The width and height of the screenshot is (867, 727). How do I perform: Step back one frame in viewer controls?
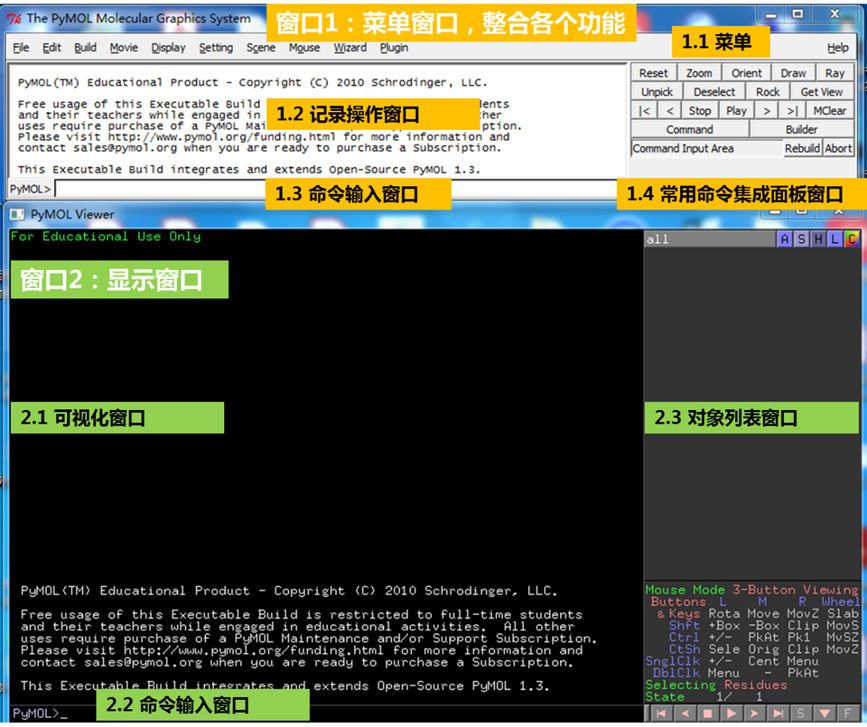click(x=685, y=714)
